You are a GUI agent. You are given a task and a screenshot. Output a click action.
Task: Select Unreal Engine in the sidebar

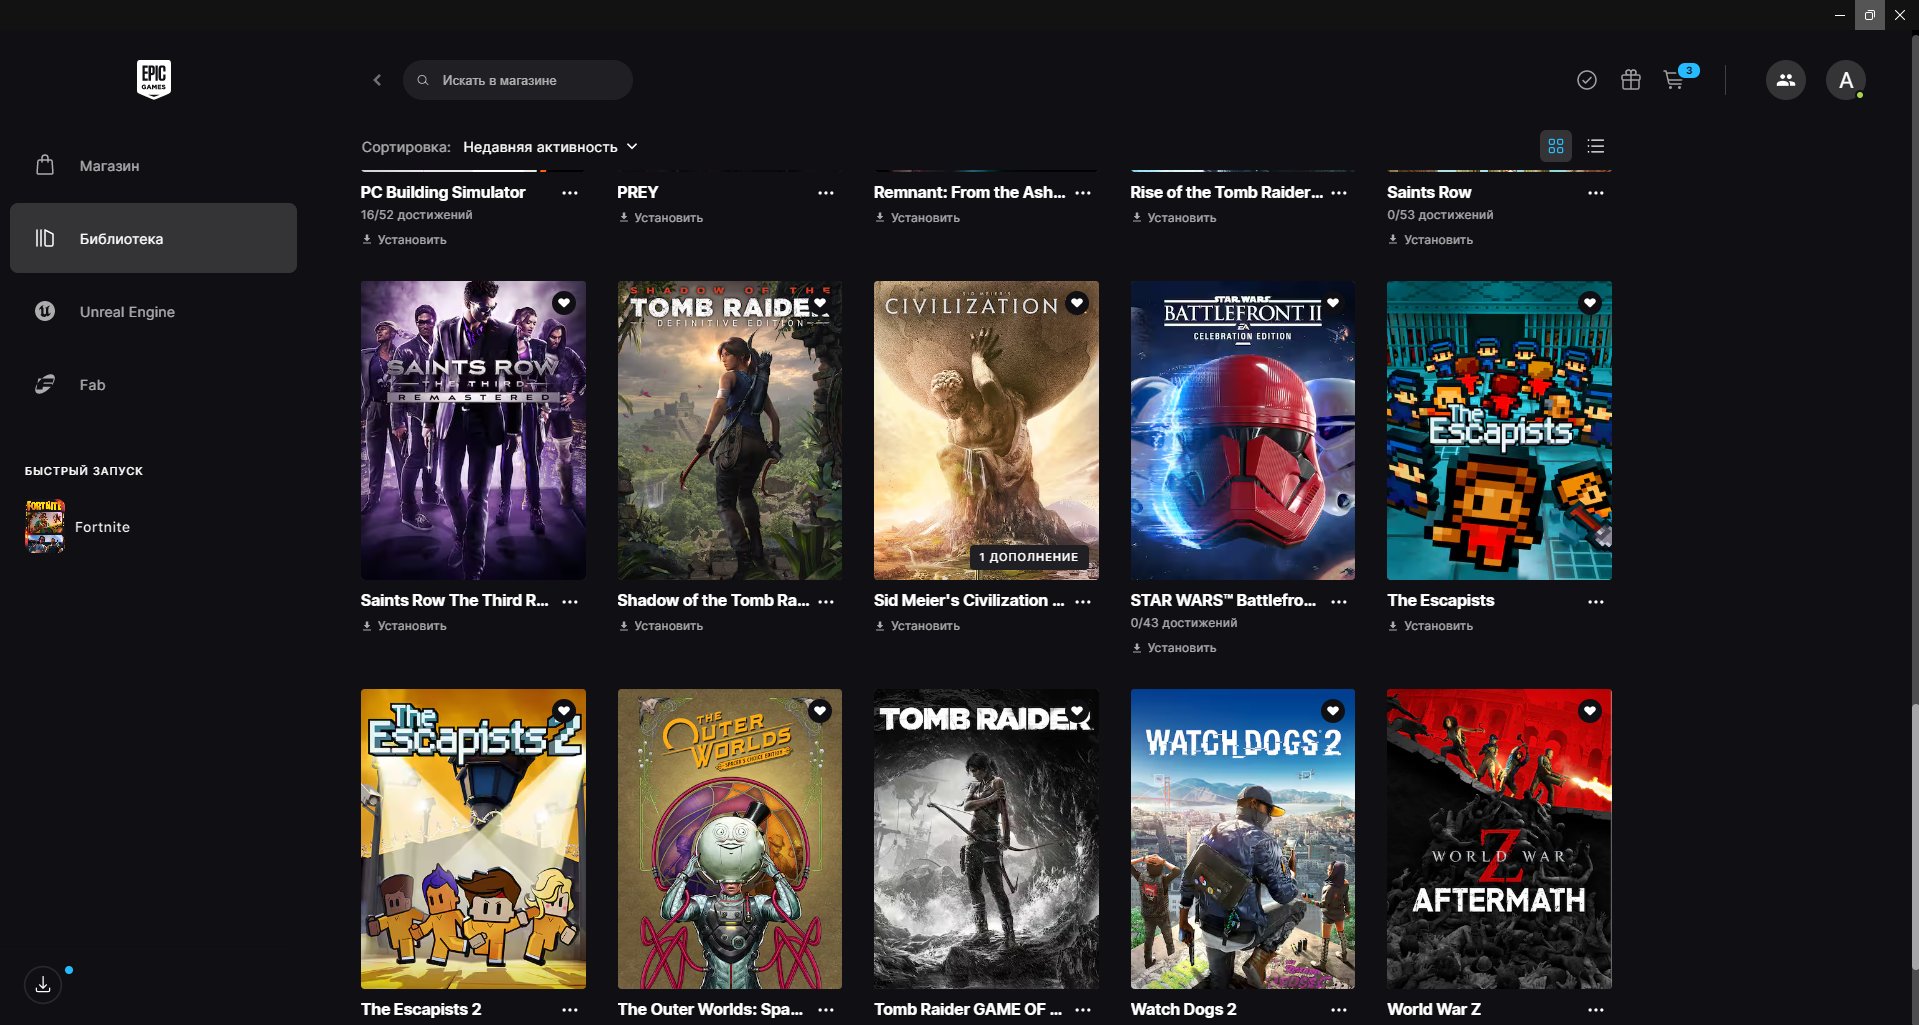pos(127,312)
